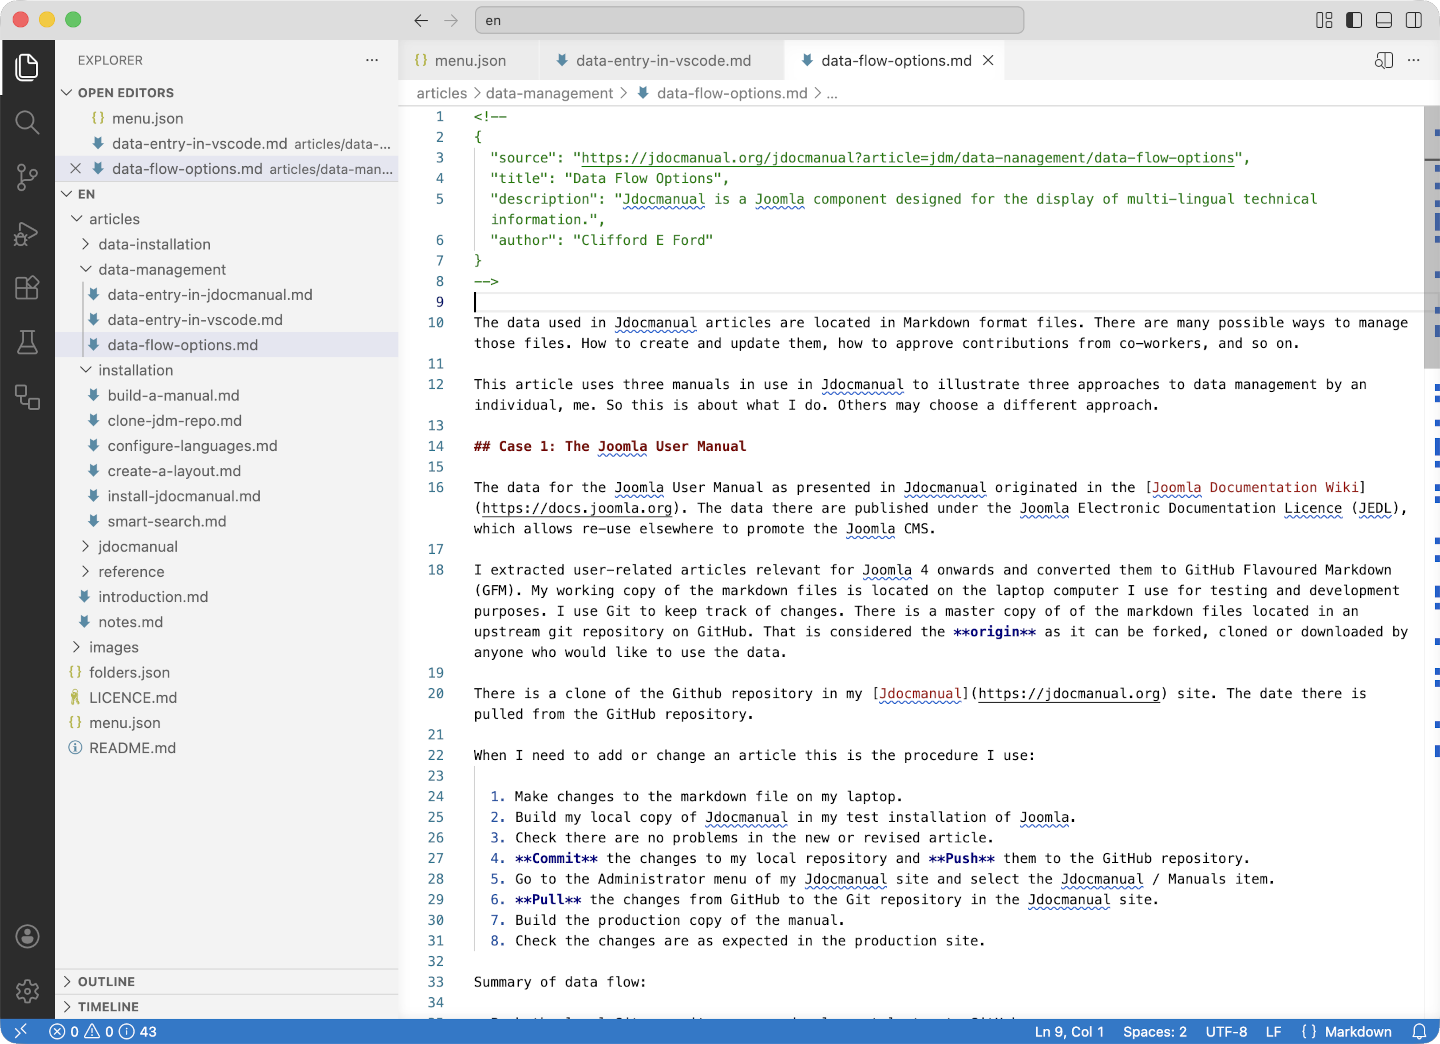Click the remote window indicator in status bar
The image size is (1440, 1044).
[x=20, y=1031]
